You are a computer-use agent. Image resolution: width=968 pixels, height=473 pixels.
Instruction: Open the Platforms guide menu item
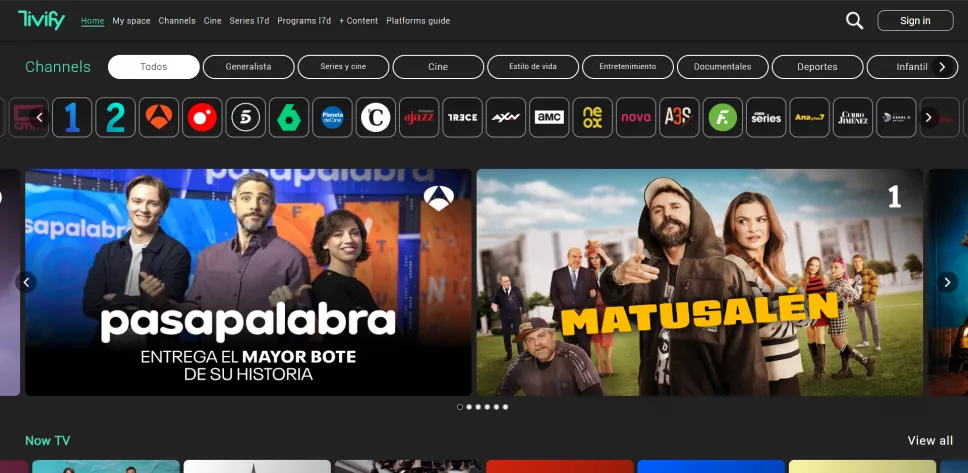coord(417,21)
